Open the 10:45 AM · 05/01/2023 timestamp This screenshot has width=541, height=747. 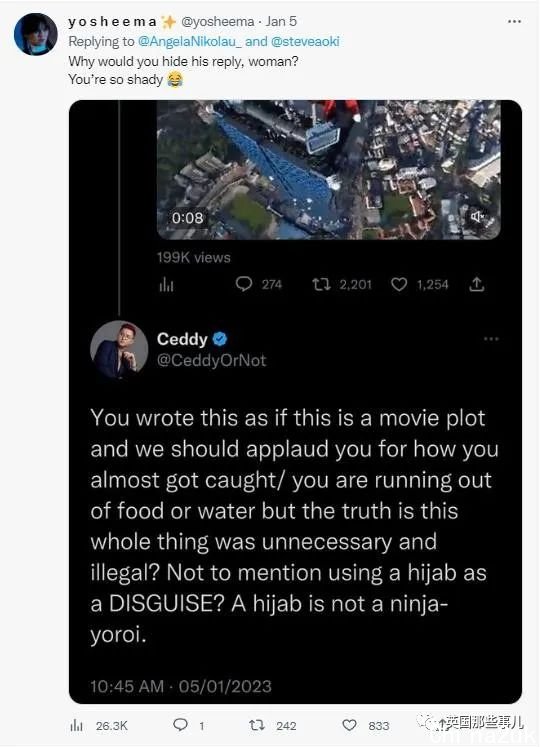tap(181, 686)
